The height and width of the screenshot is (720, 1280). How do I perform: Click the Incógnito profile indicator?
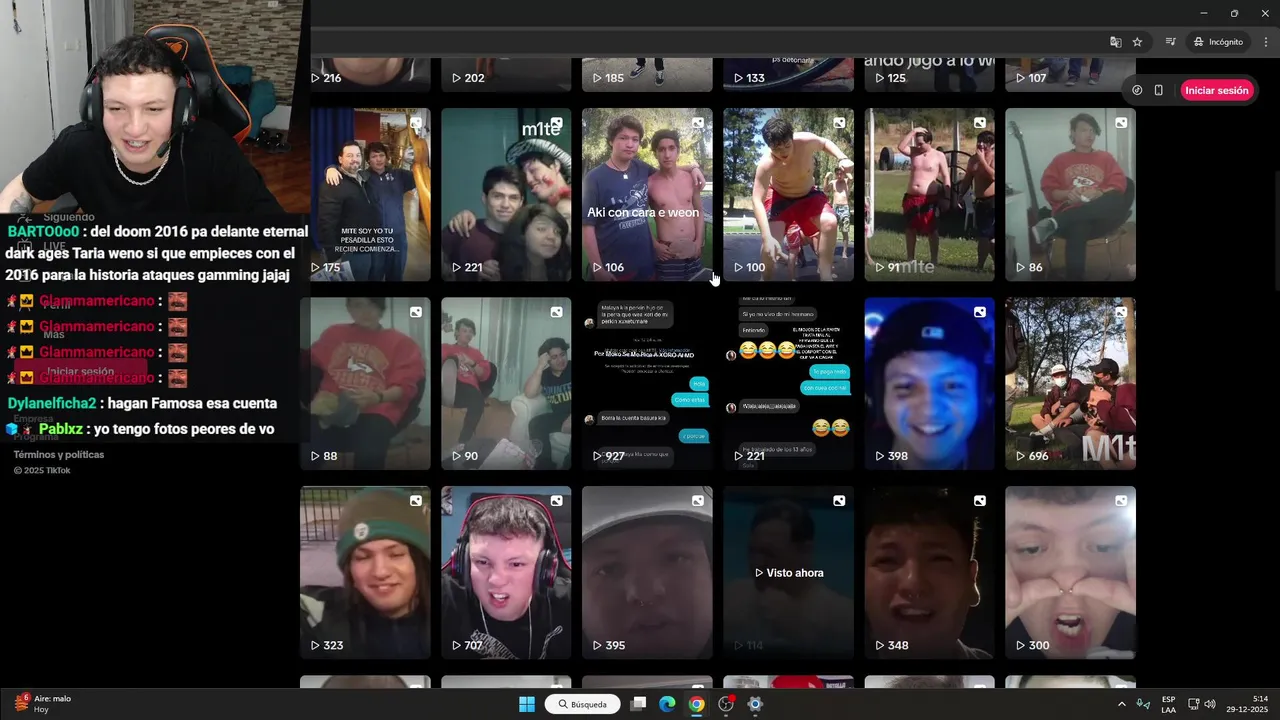tap(1218, 42)
